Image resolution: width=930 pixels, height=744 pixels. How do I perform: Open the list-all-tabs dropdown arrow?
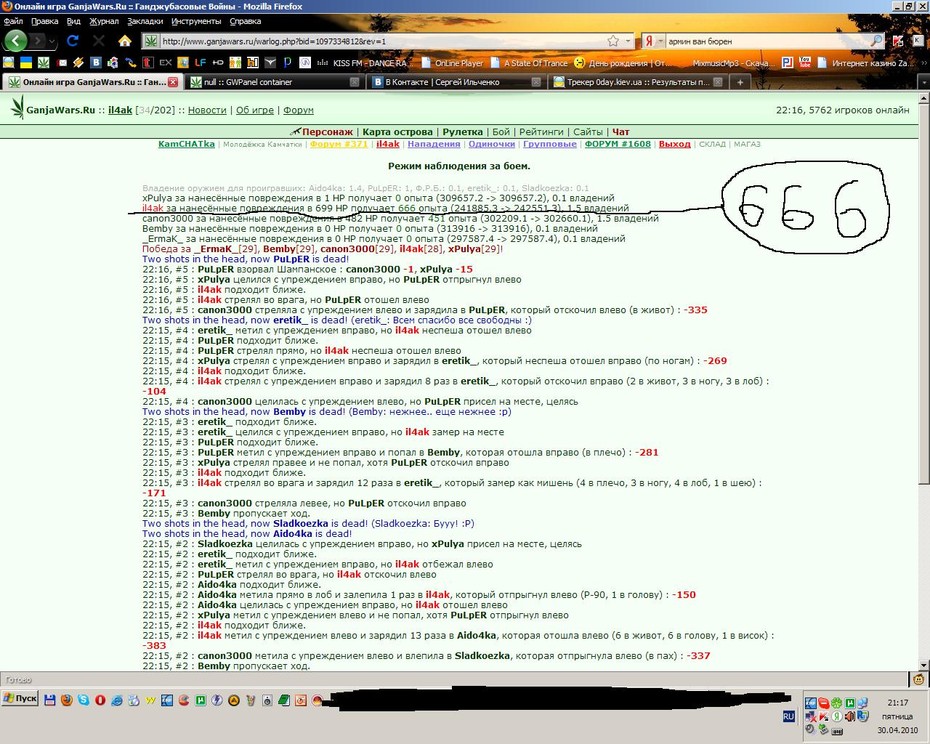(x=924, y=82)
